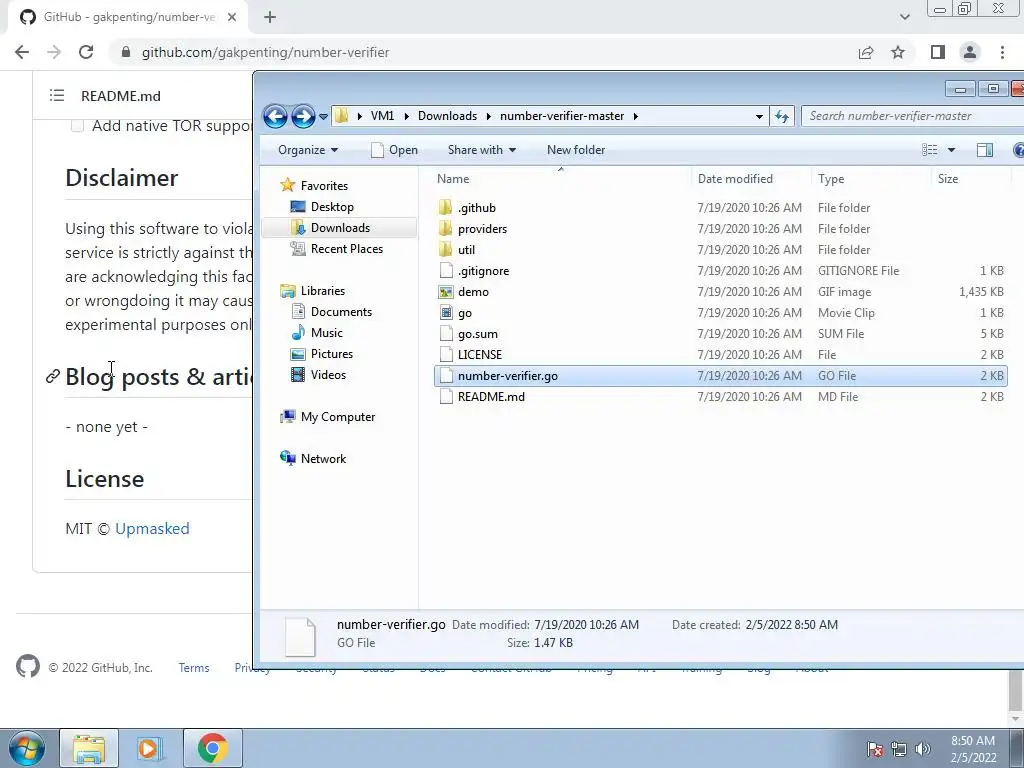
Task: Click VM1 in the address breadcrumb
Action: (x=382, y=116)
